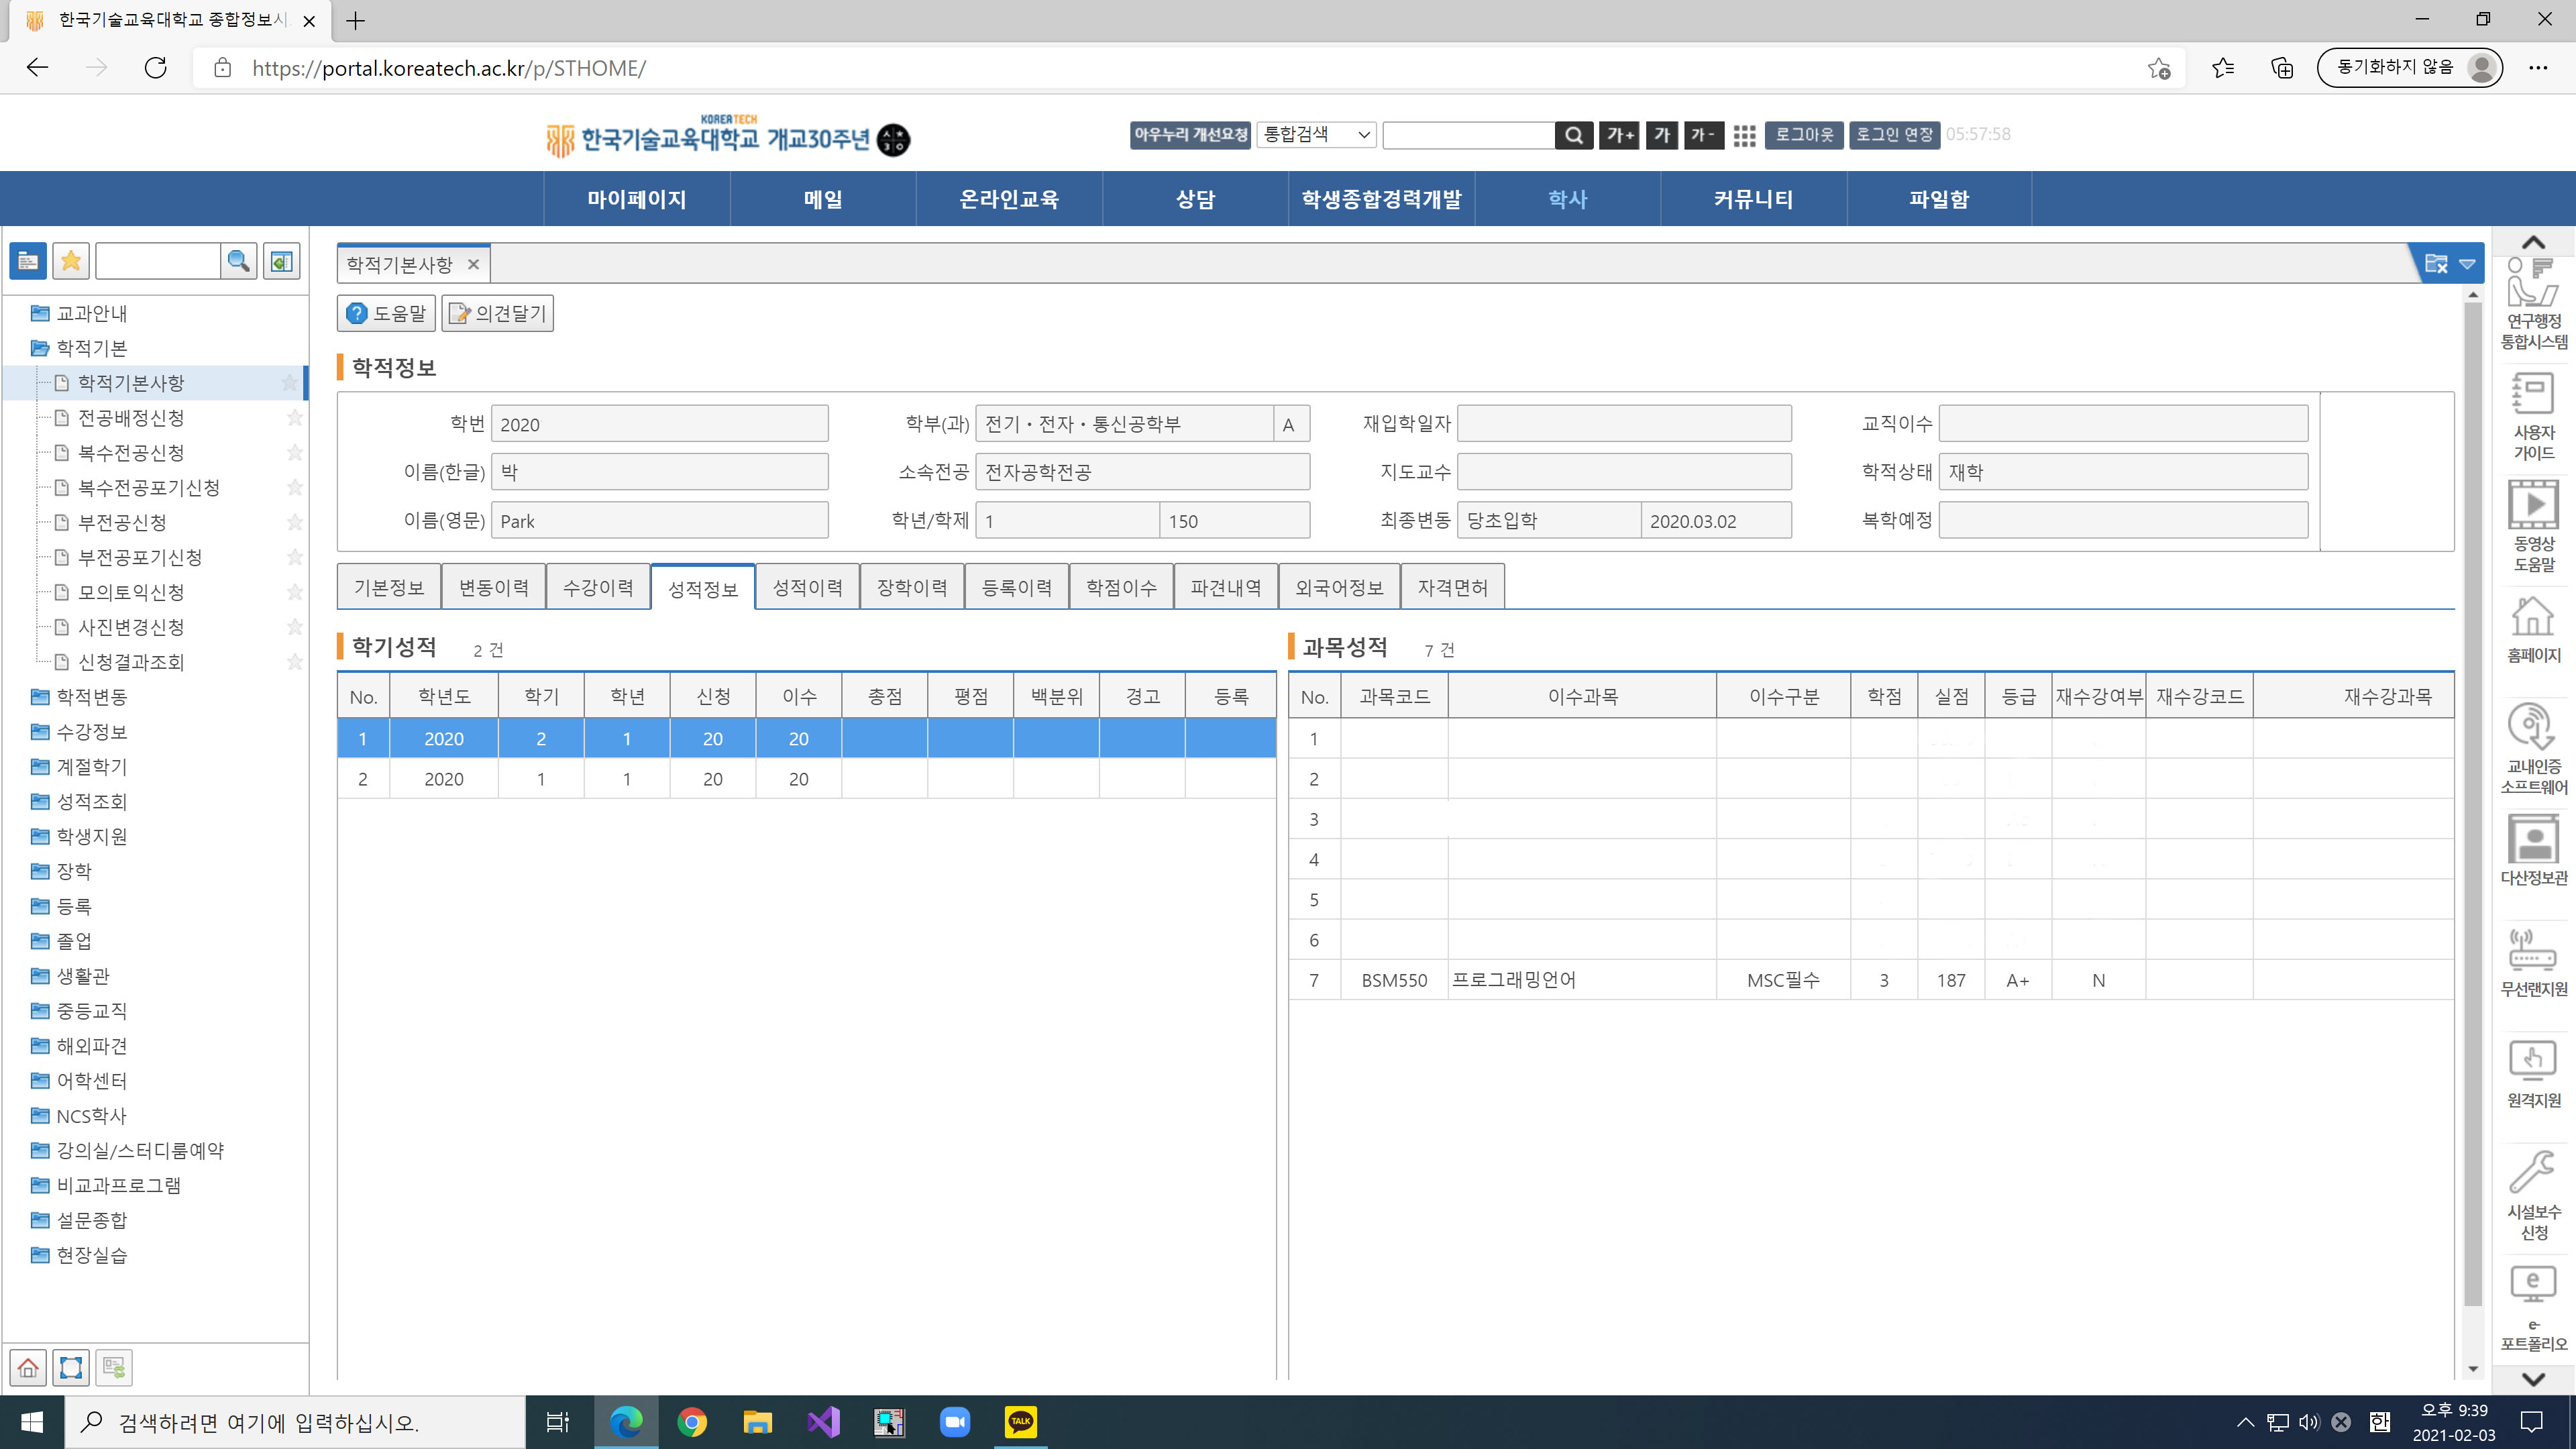Decrease font size with 가- button
This screenshot has height=1449, width=2576.
click(1703, 135)
